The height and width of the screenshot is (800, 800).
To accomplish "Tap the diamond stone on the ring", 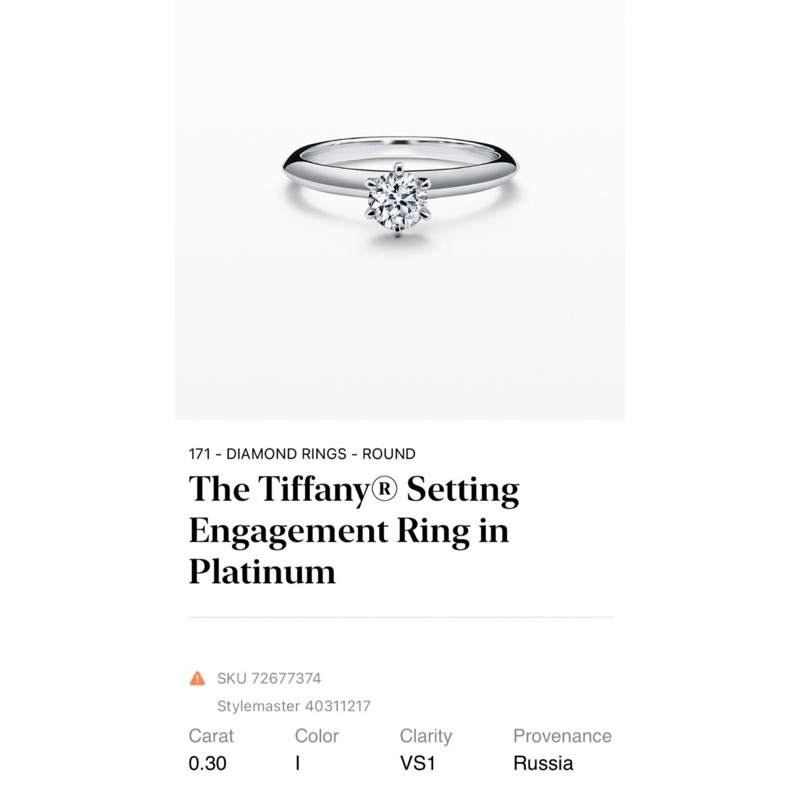I will [398, 198].
